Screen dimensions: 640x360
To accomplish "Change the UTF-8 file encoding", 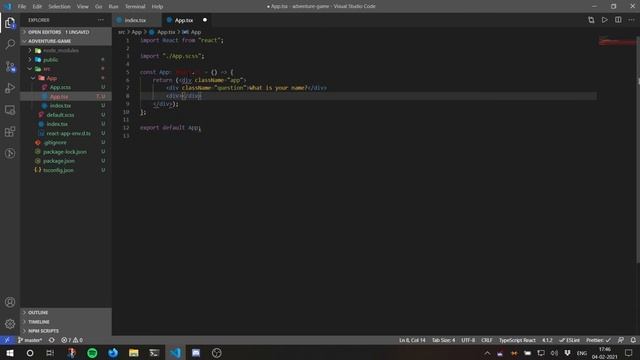I will [x=468, y=340].
